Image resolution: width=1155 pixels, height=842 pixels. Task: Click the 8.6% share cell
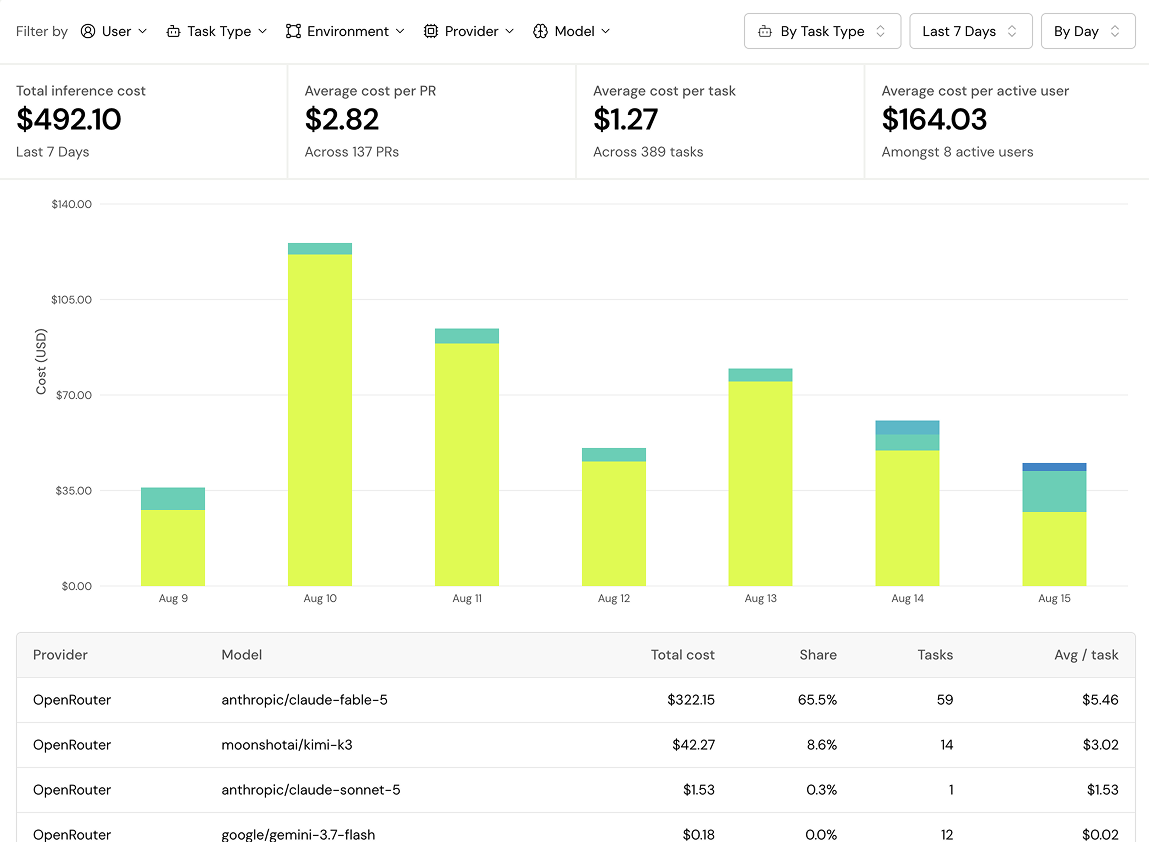[822, 745]
